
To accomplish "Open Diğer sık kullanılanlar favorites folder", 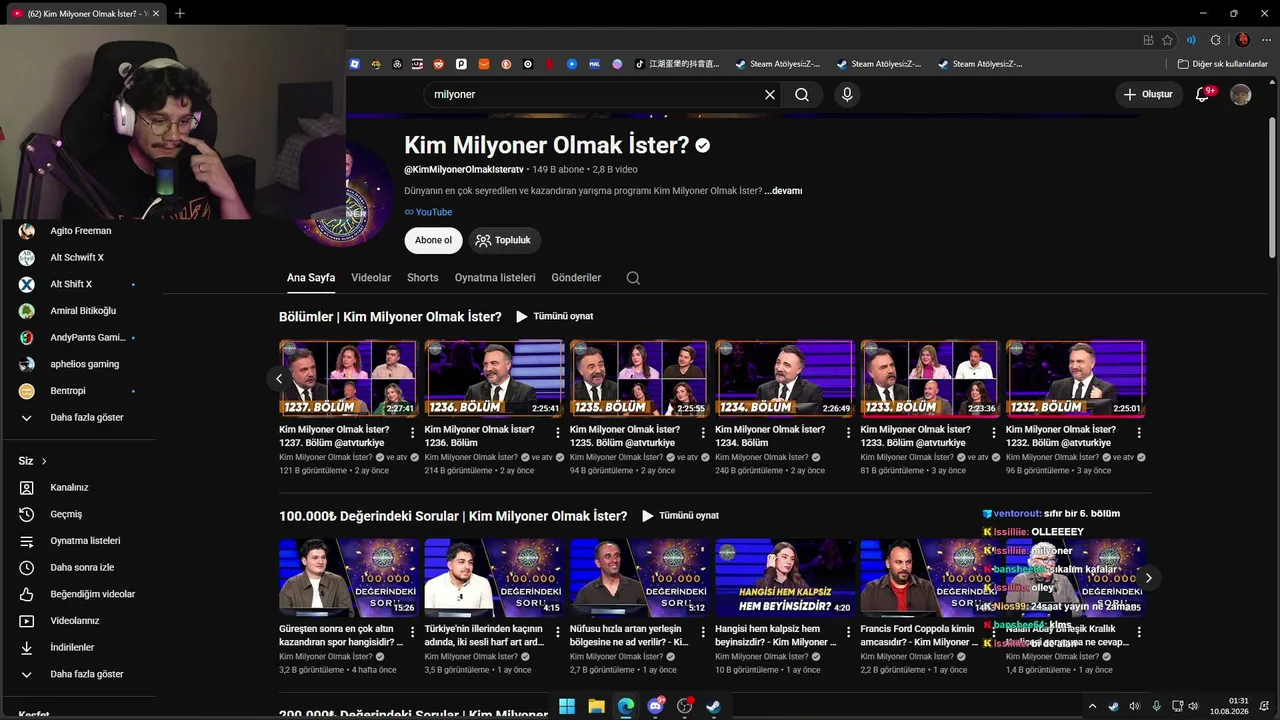I will tap(1222, 64).
